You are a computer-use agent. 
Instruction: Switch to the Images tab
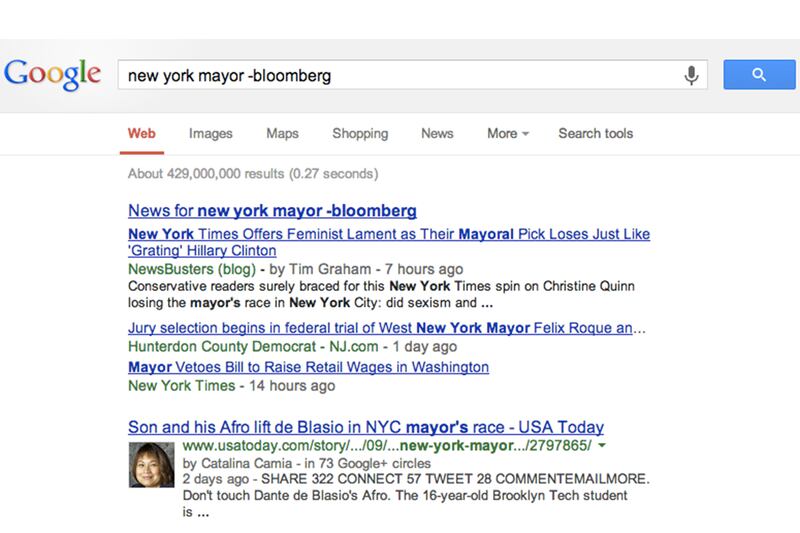[210, 134]
